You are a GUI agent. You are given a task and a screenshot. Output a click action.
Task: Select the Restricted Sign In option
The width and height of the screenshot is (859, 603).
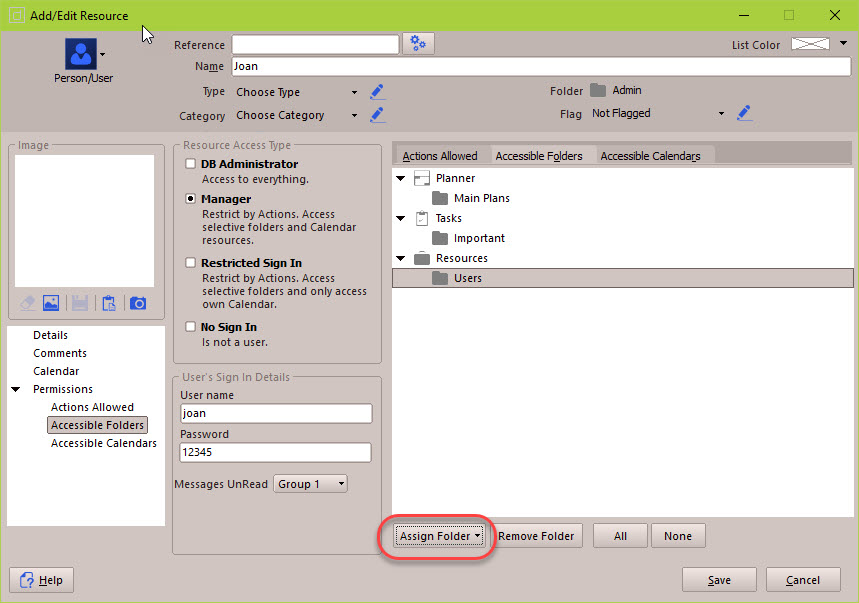click(x=190, y=263)
